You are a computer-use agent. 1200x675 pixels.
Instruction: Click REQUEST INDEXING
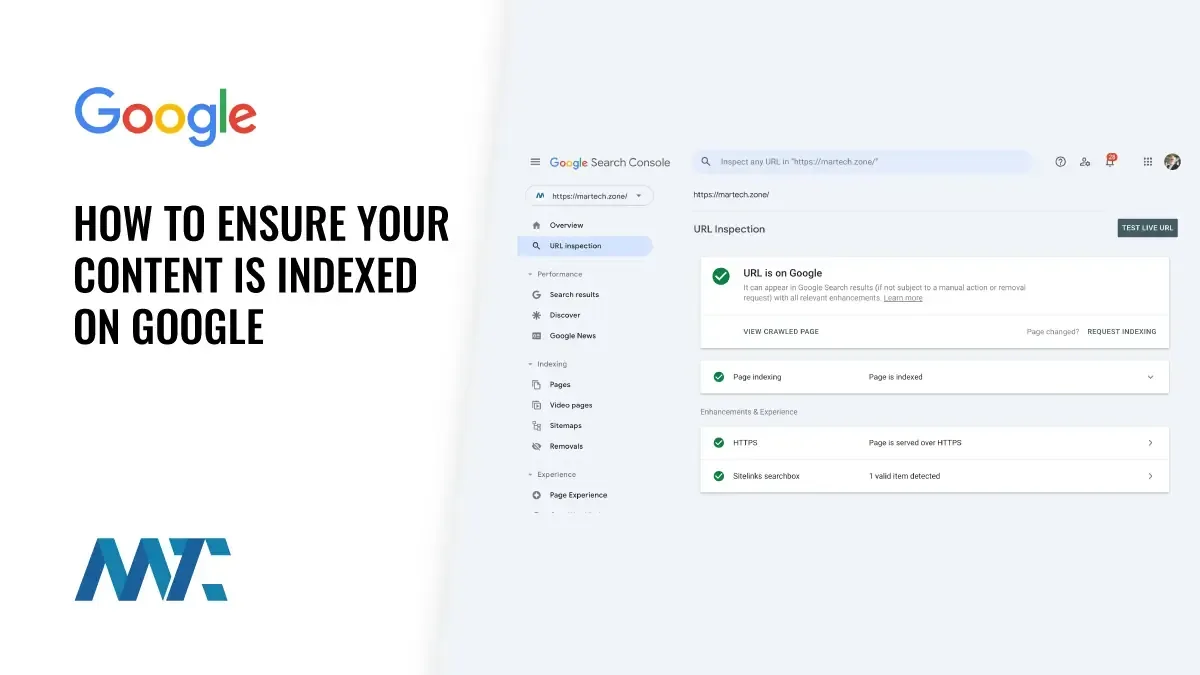click(1122, 331)
